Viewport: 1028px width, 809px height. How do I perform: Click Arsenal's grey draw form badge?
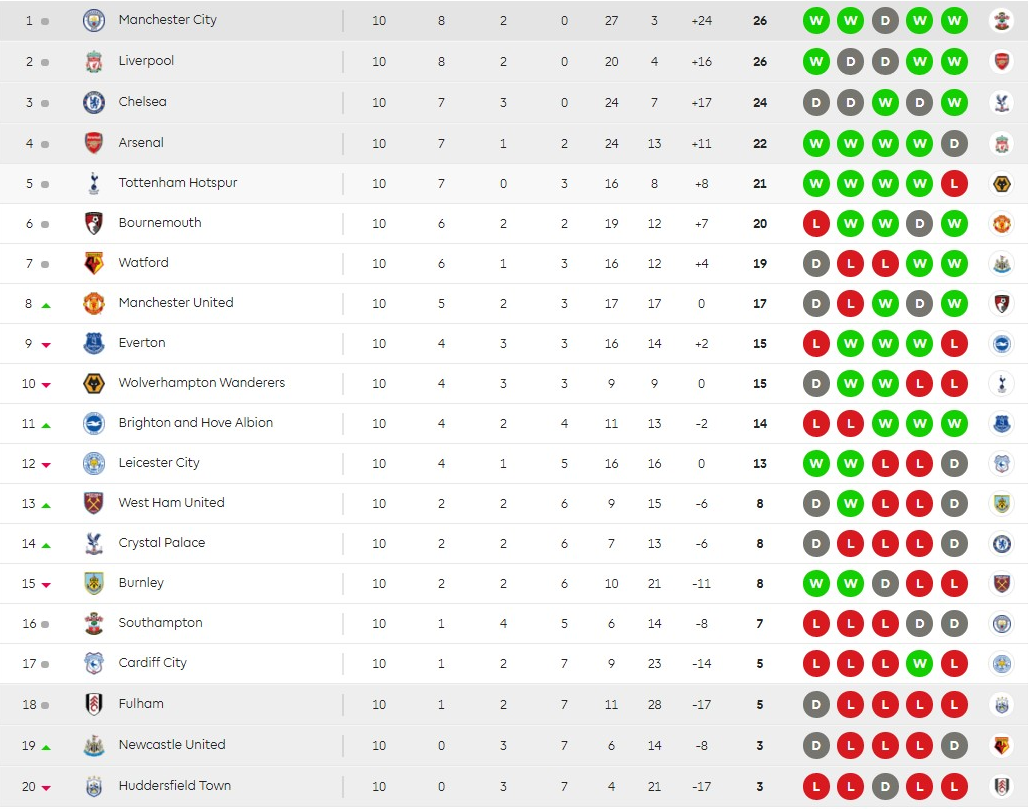coord(954,143)
